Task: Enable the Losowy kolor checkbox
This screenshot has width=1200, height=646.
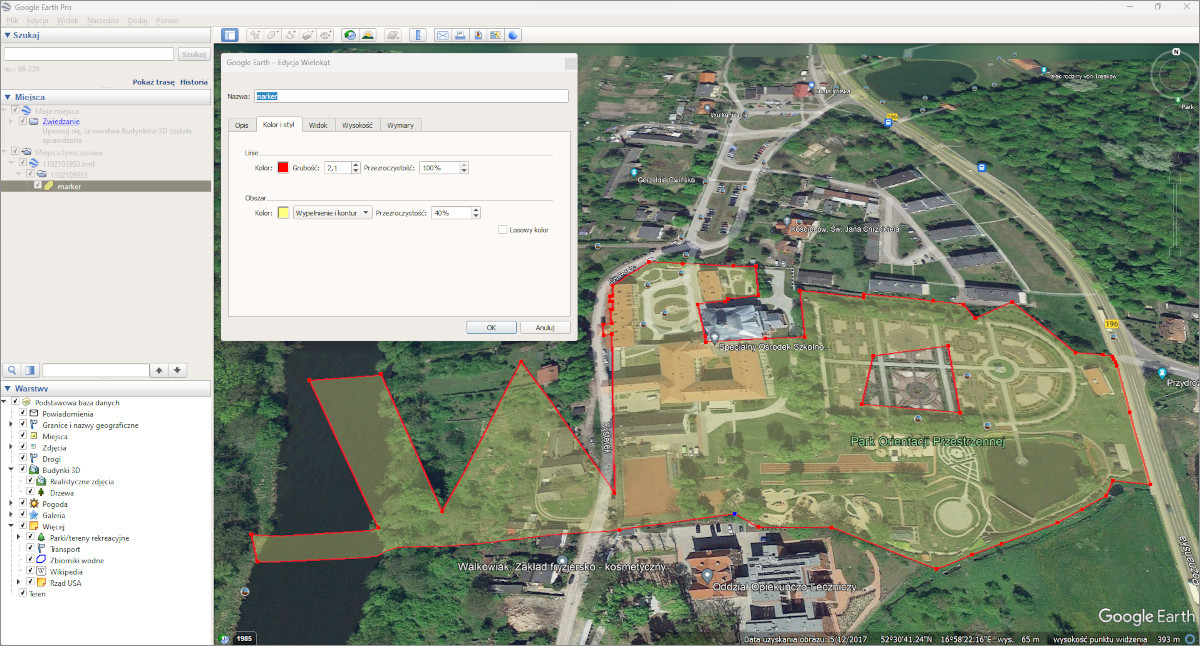Action: click(502, 230)
